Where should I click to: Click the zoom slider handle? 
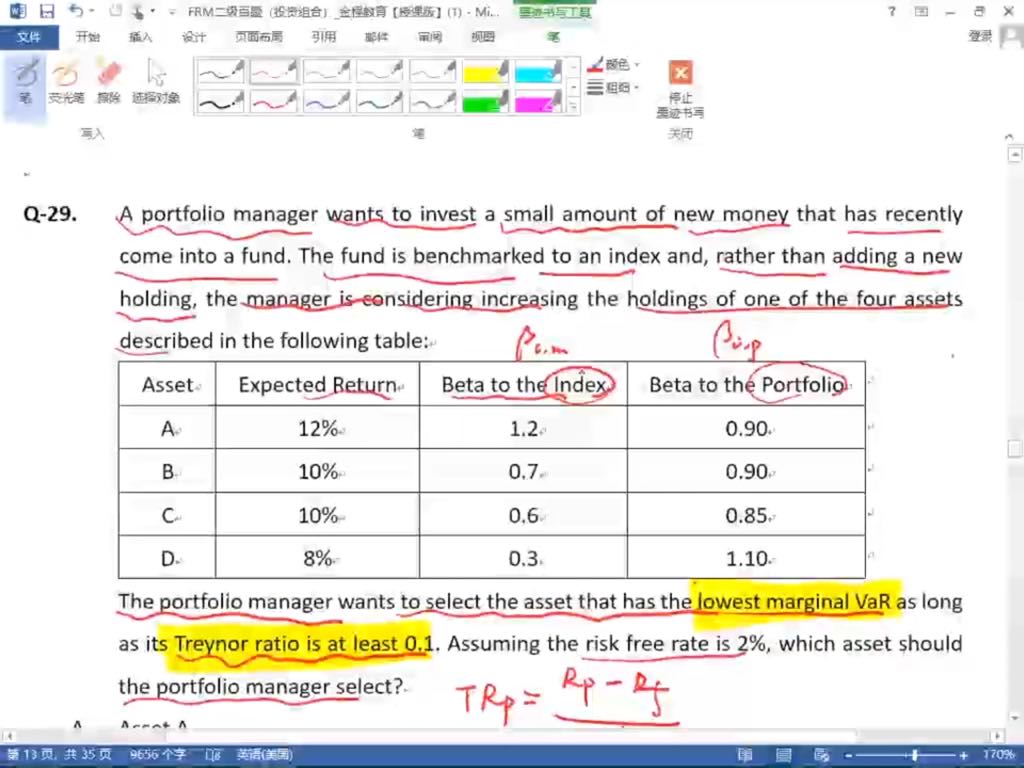[x=915, y=756]
